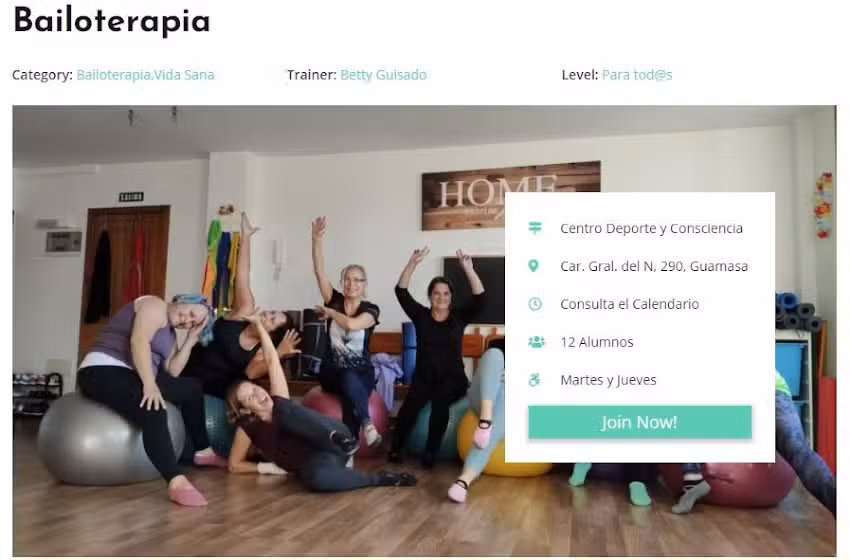Click the Level label
Screen dimensions: 850x560
point(579,75)
